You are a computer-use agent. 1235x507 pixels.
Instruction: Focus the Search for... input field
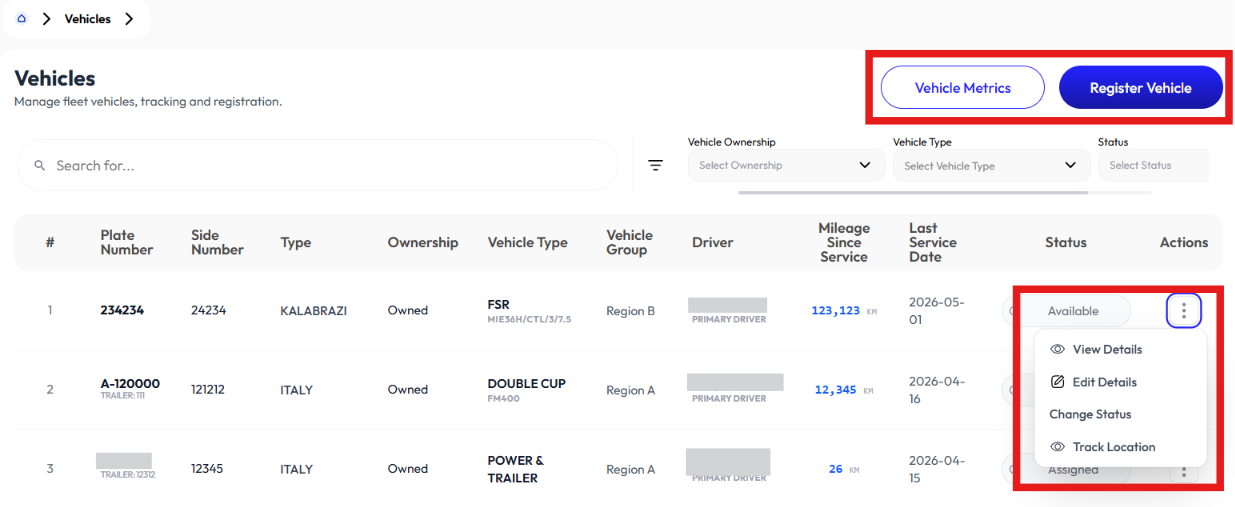pos(318,166)
